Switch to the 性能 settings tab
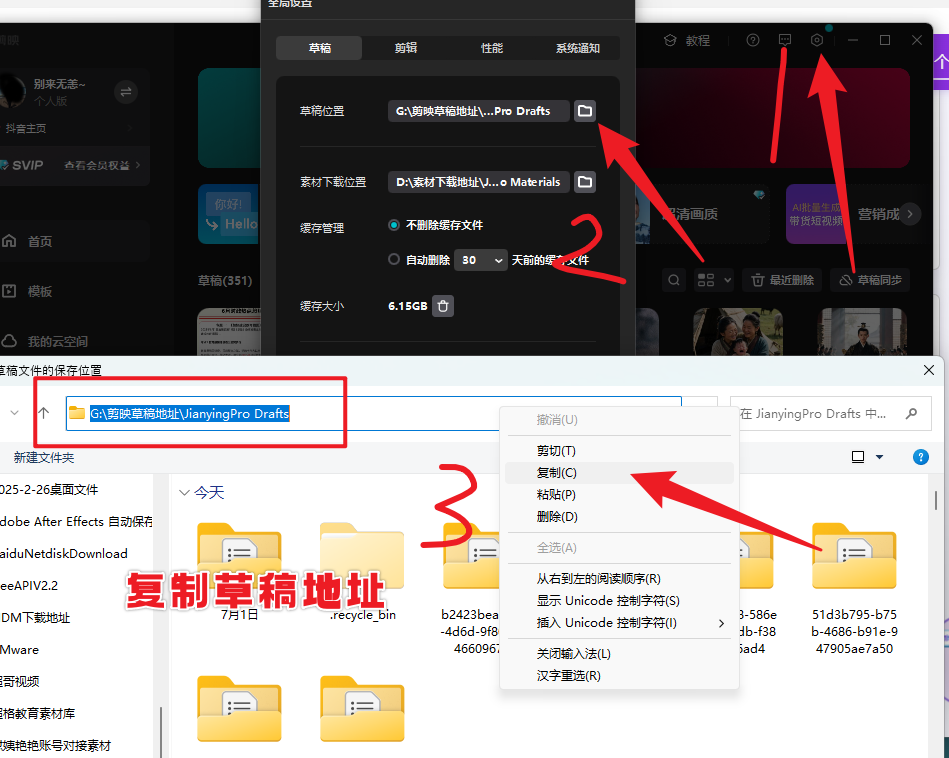 [491, 48]
